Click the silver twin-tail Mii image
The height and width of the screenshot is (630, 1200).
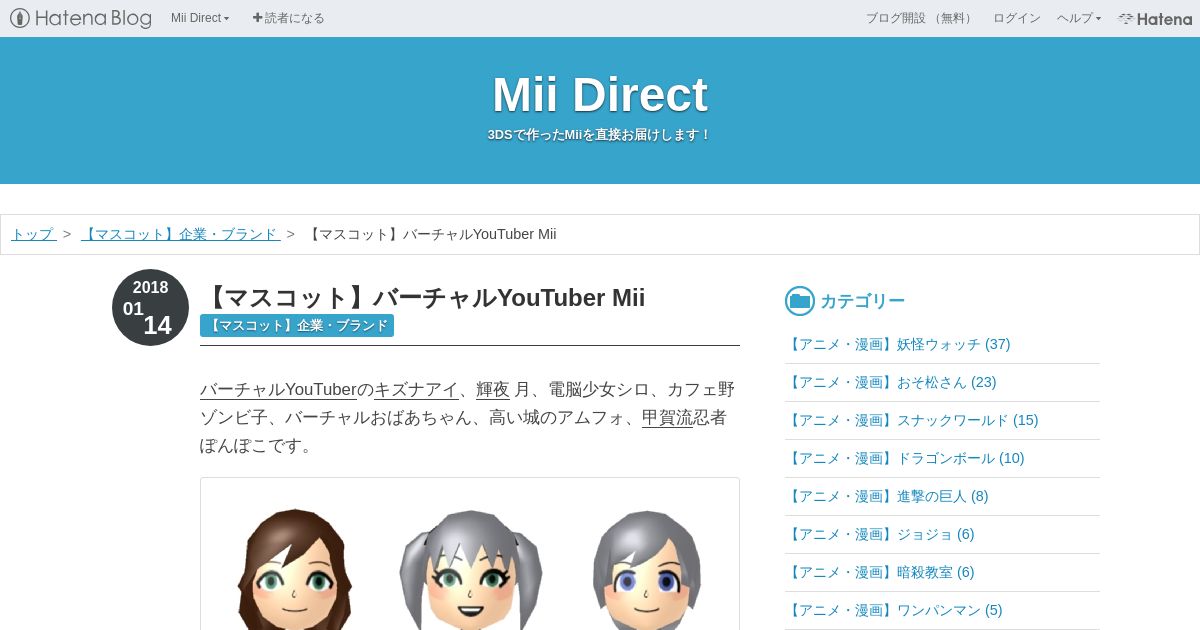(470, 569)
